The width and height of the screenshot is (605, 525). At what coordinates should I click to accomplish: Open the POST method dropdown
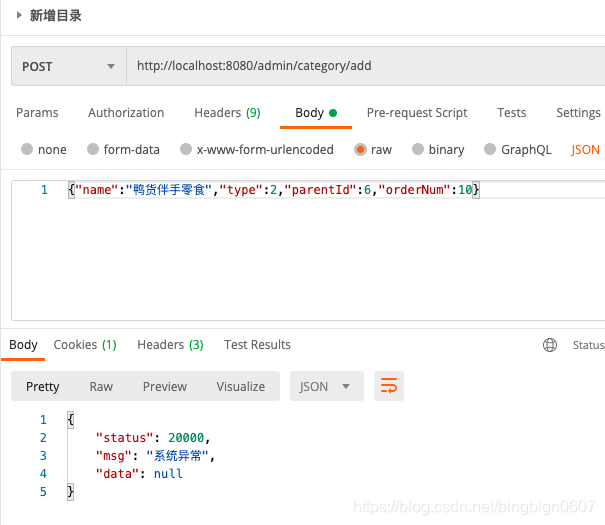pyautogui.click(x=69, y=66)
